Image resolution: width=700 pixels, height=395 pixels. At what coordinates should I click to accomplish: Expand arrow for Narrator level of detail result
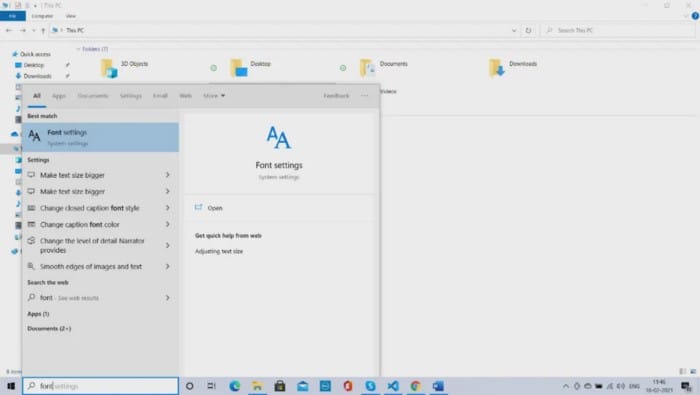[167, 245]
